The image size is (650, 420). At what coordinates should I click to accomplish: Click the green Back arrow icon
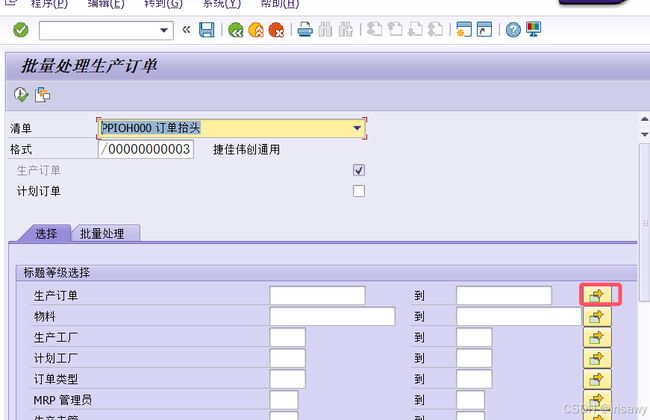click(x=236, y=30)
